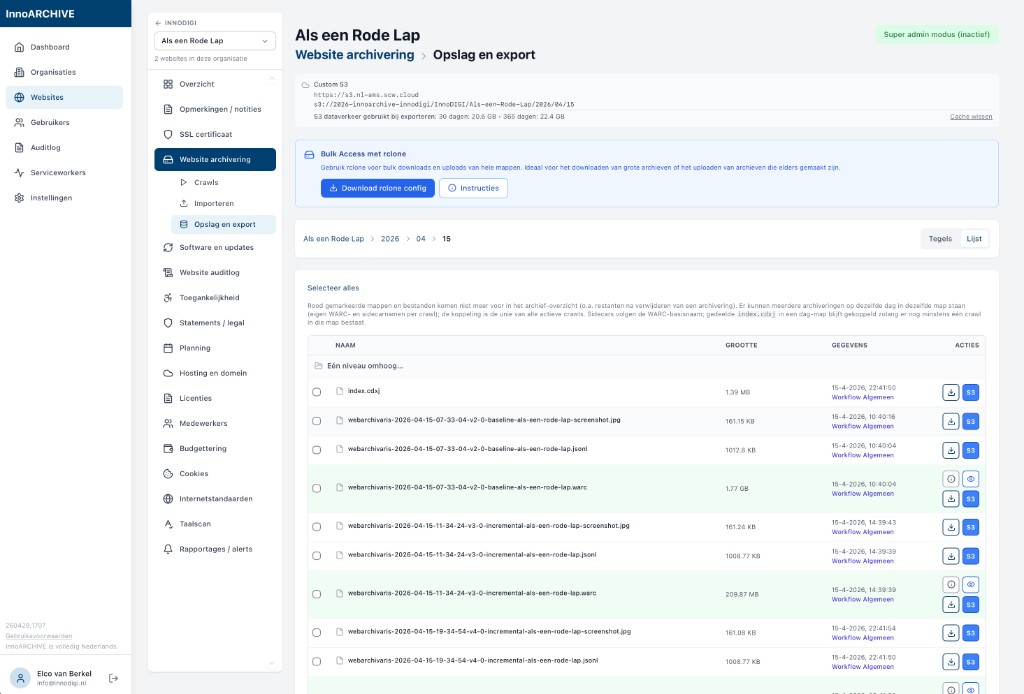Preview the v2-0 baseline warc with eye icon
Viewport: 1024px width, 694px height.
pos(970,479)
